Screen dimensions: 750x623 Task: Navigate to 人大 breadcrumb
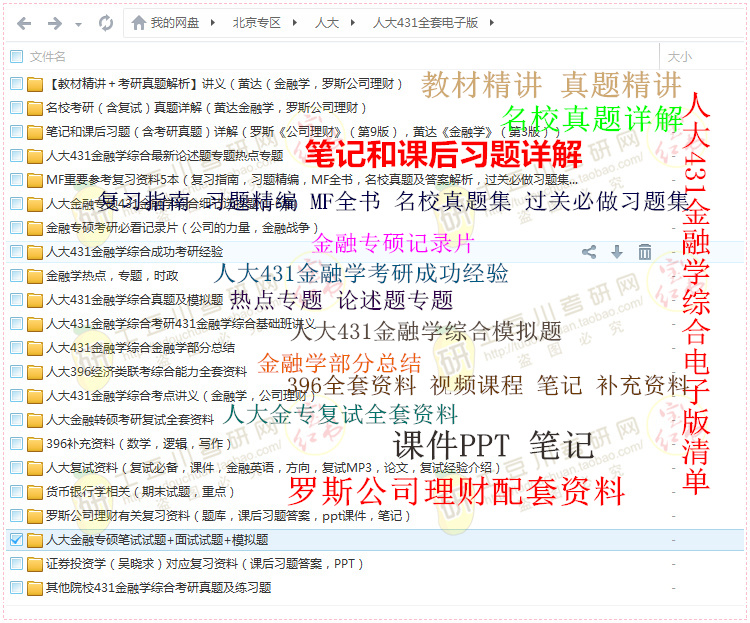click(x=326, y=22)
